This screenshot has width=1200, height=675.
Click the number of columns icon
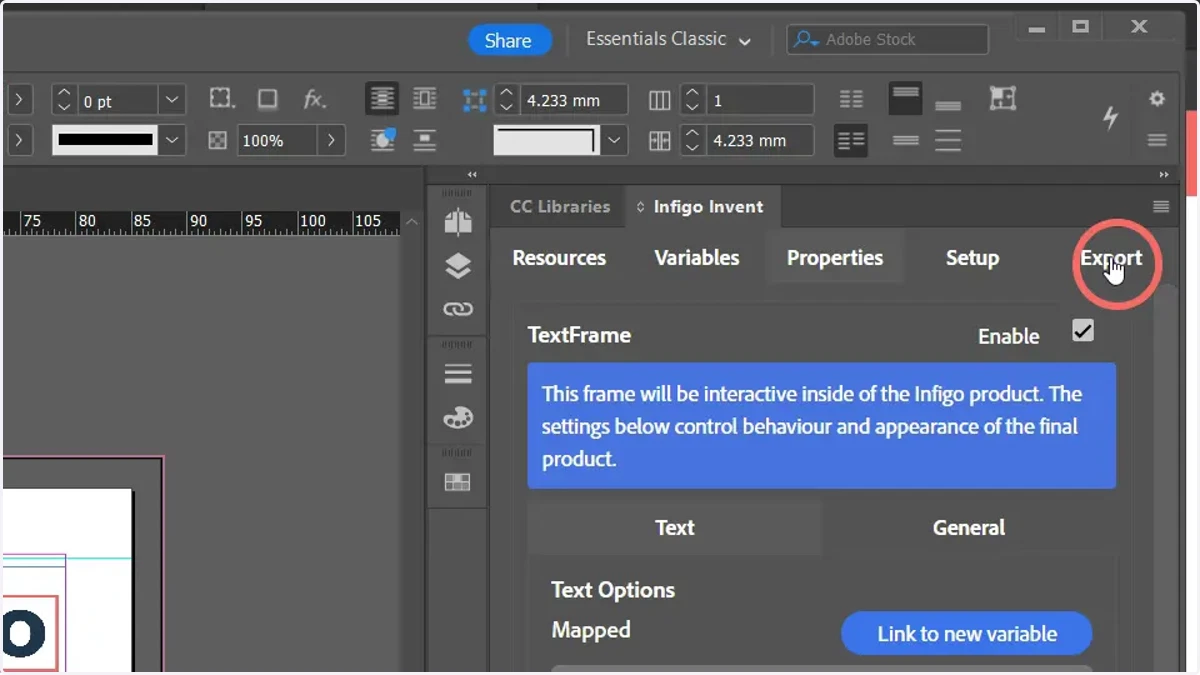660,99
